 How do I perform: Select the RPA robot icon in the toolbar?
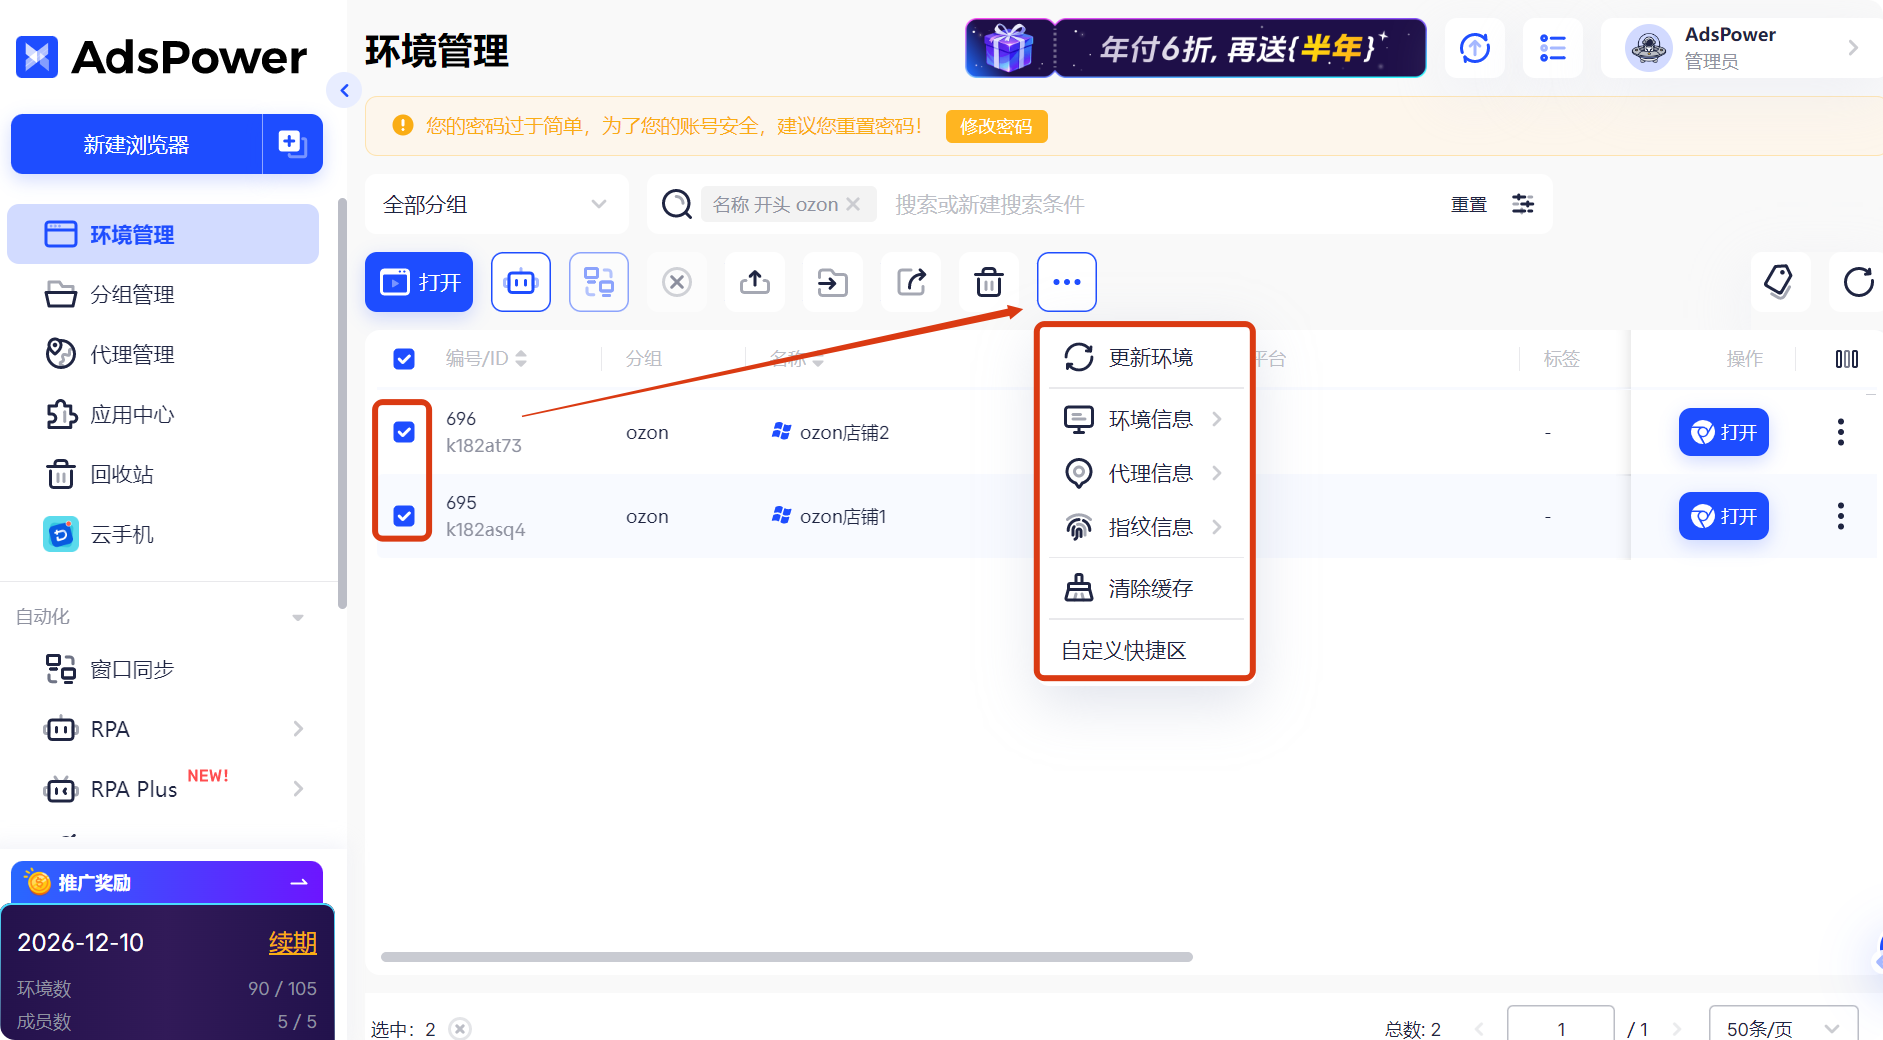point(520,282)
